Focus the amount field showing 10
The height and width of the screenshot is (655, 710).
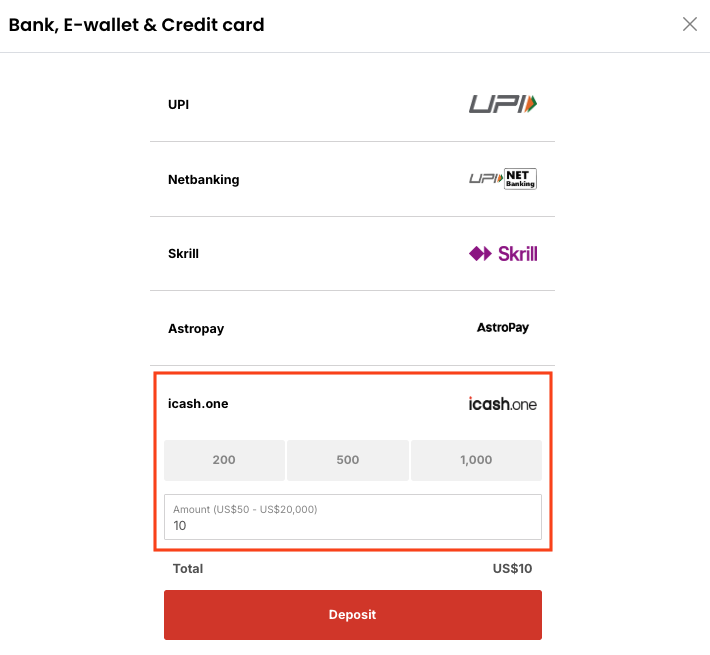click(x=353, y=526)
